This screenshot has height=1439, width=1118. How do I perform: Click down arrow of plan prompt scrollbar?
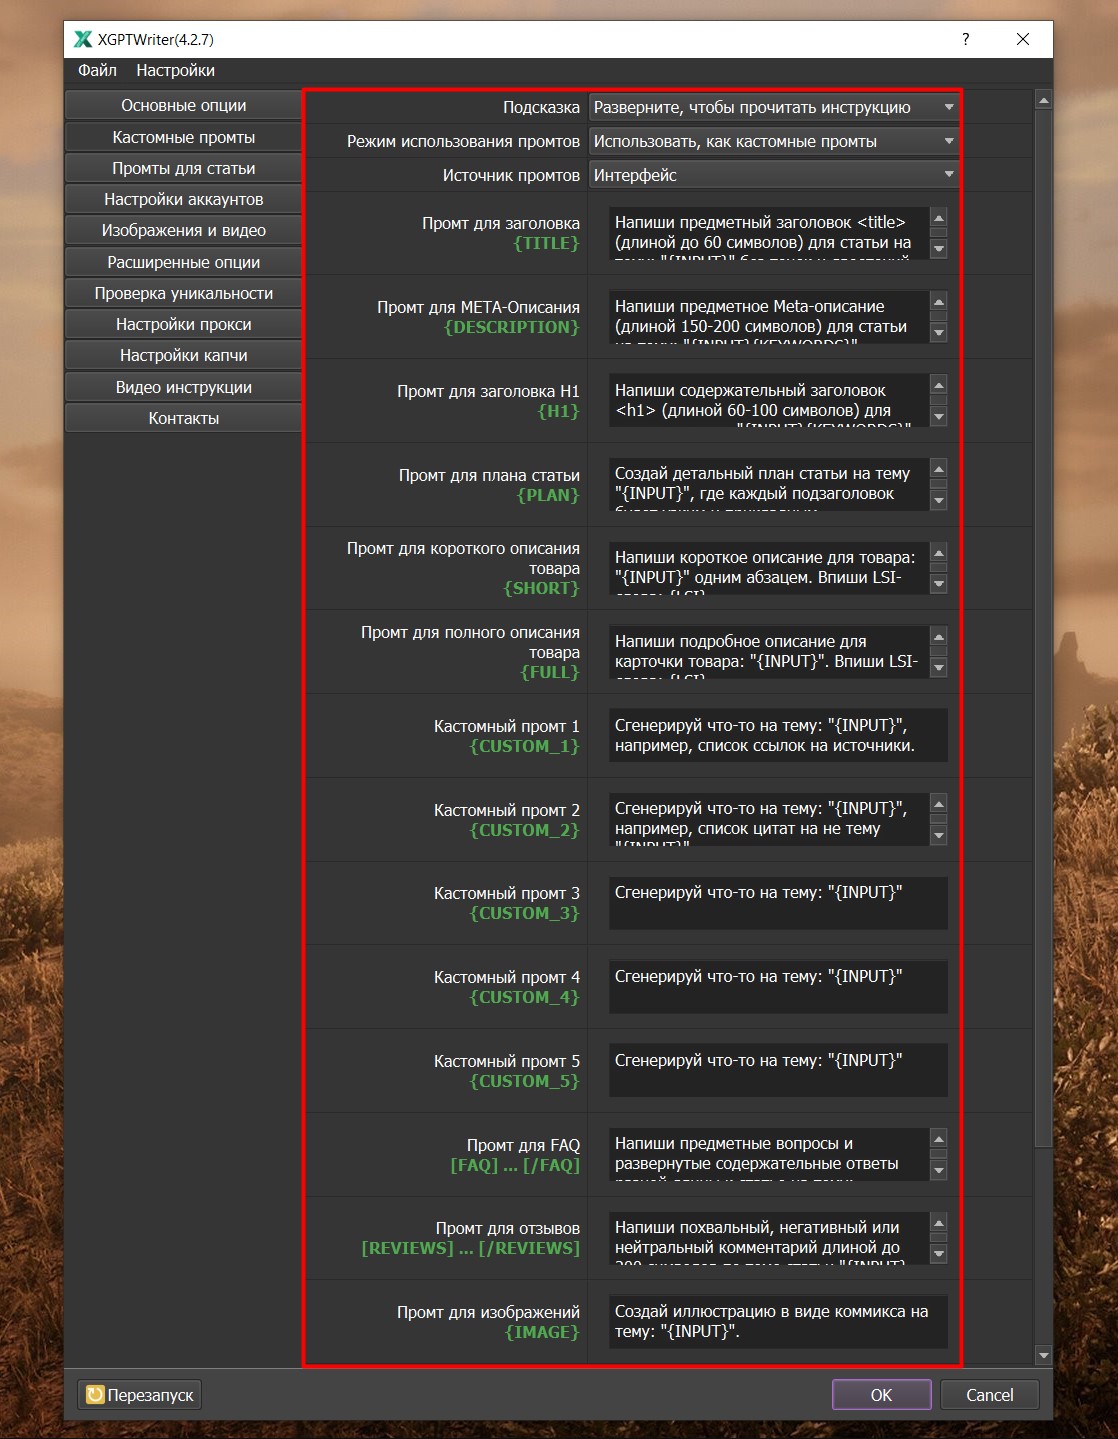coord(938,500)
